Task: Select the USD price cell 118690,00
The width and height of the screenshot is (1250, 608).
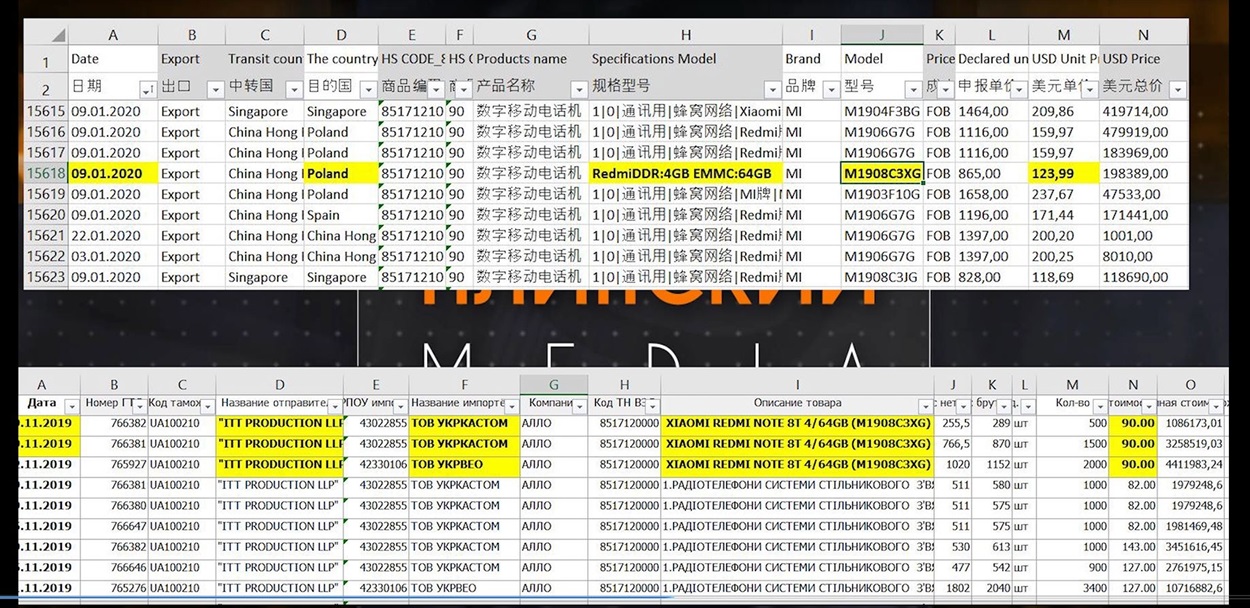Action: click(x=1144, y=277)
